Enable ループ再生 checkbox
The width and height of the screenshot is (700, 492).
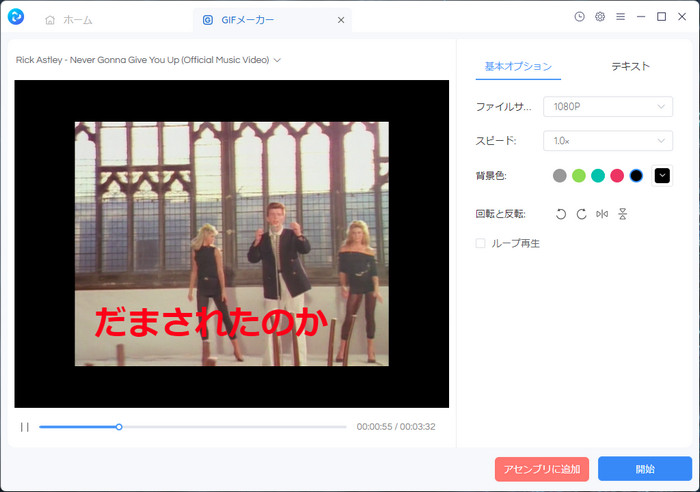point(481,243)
